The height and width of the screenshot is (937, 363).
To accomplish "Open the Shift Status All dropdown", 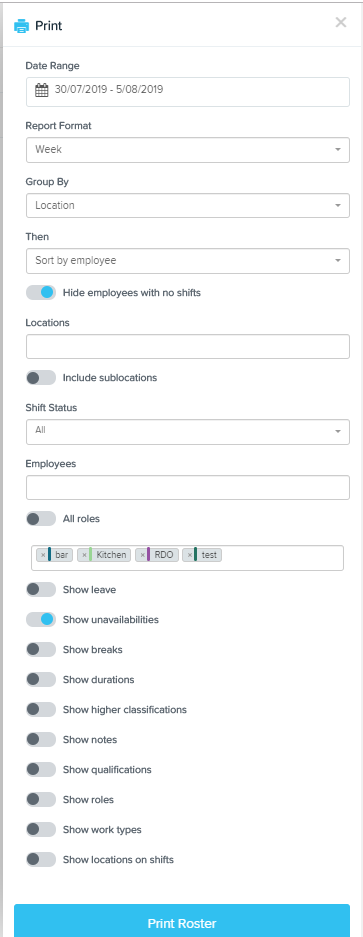I will [x=188, y=431].
